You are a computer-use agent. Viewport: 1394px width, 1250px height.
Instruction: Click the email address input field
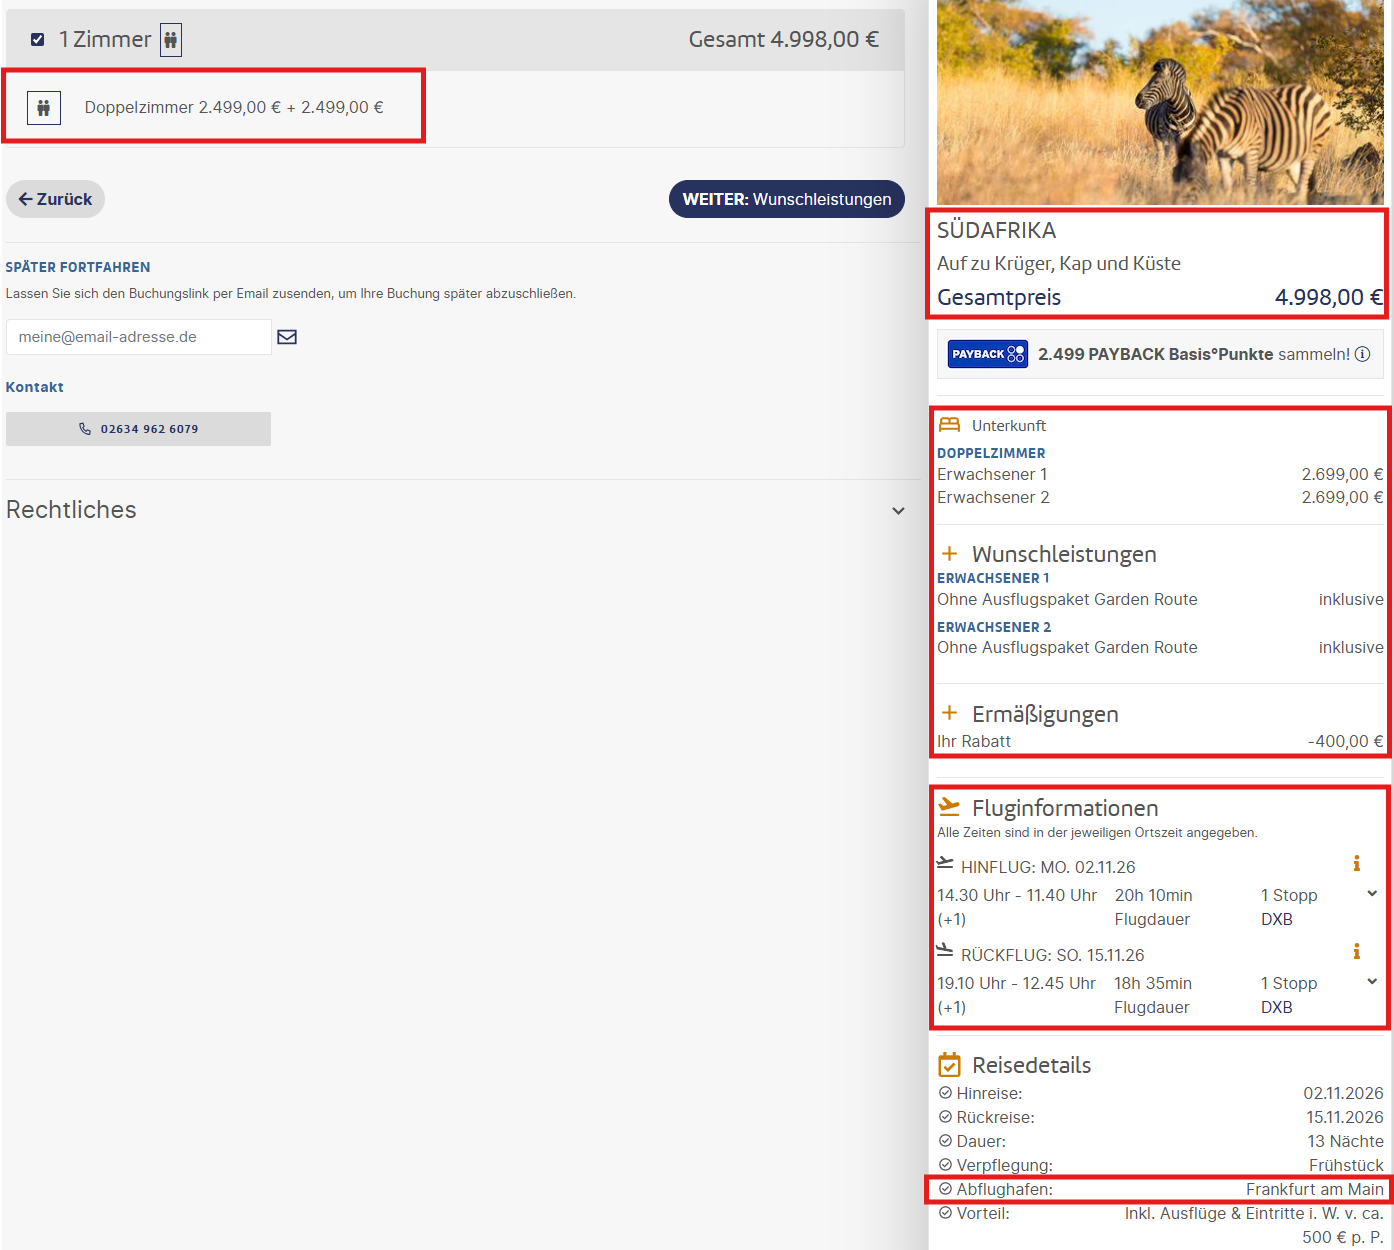139,337
